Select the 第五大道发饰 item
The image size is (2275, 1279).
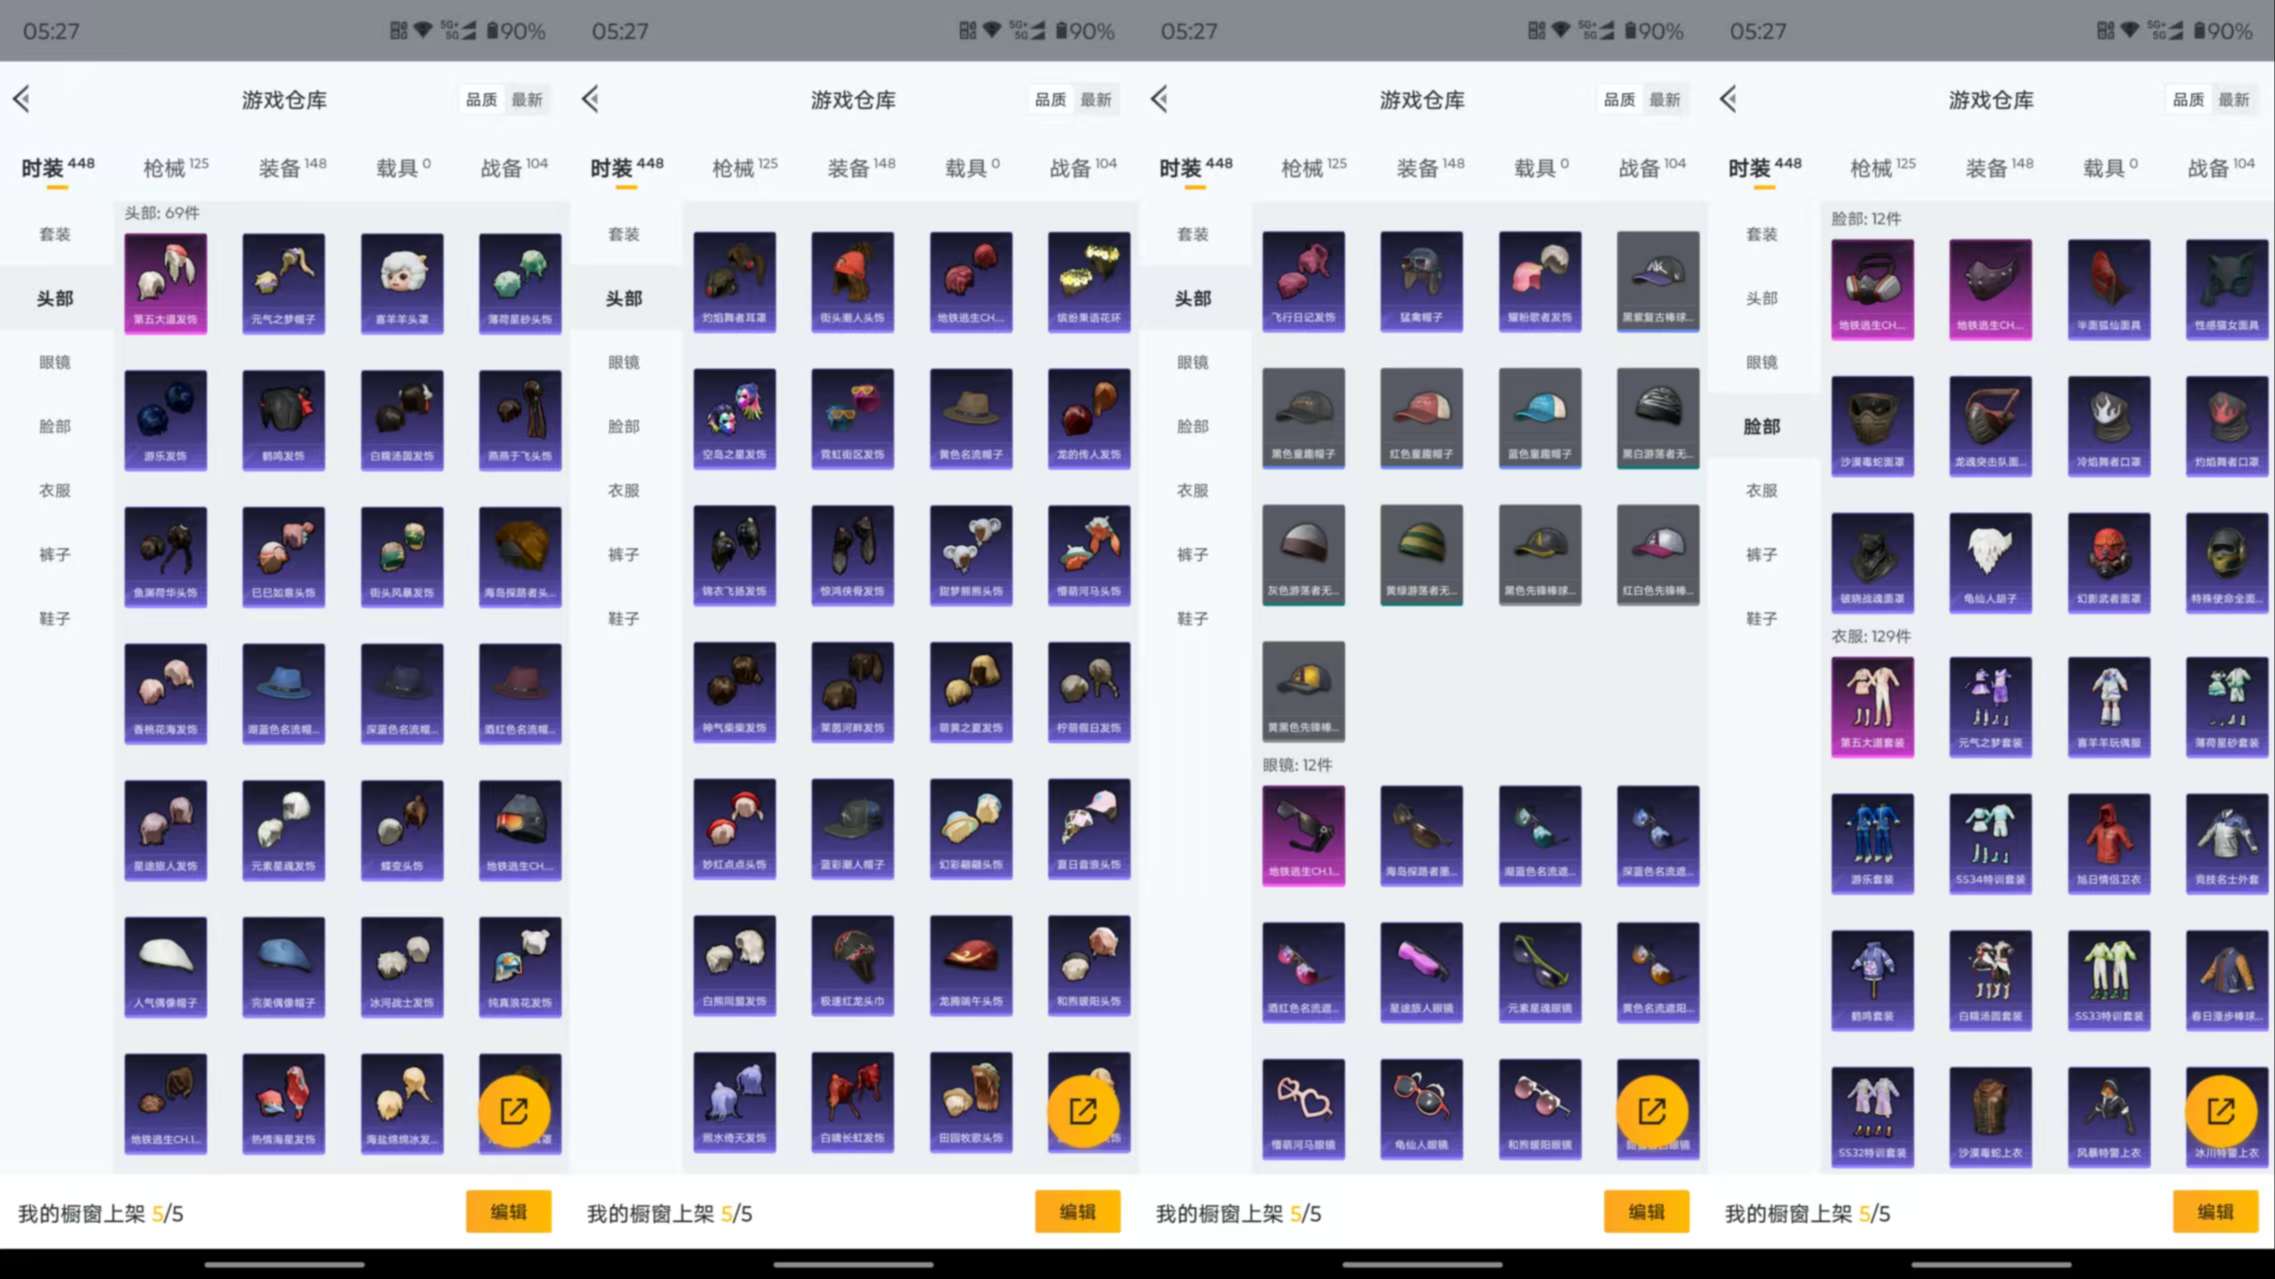pos(165,283)
